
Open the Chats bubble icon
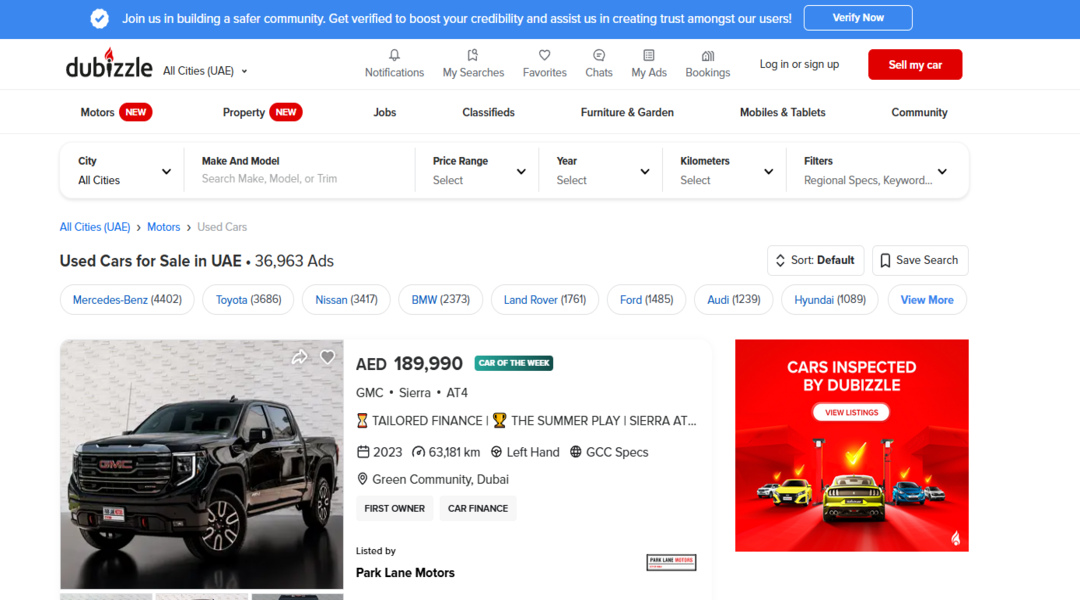pos(599,55)
